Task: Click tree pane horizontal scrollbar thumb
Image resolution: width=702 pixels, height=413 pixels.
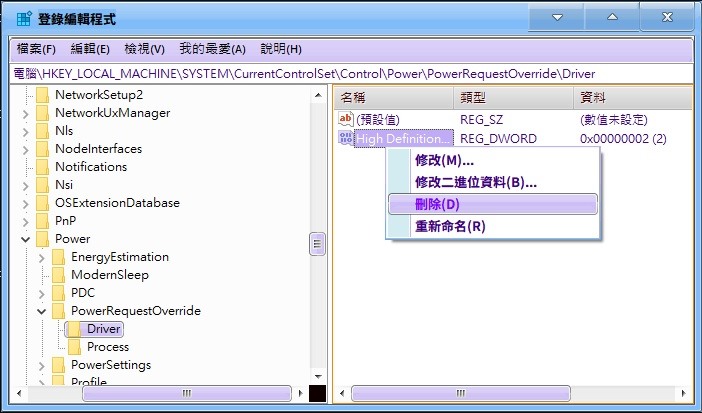Action: point(187,393)
